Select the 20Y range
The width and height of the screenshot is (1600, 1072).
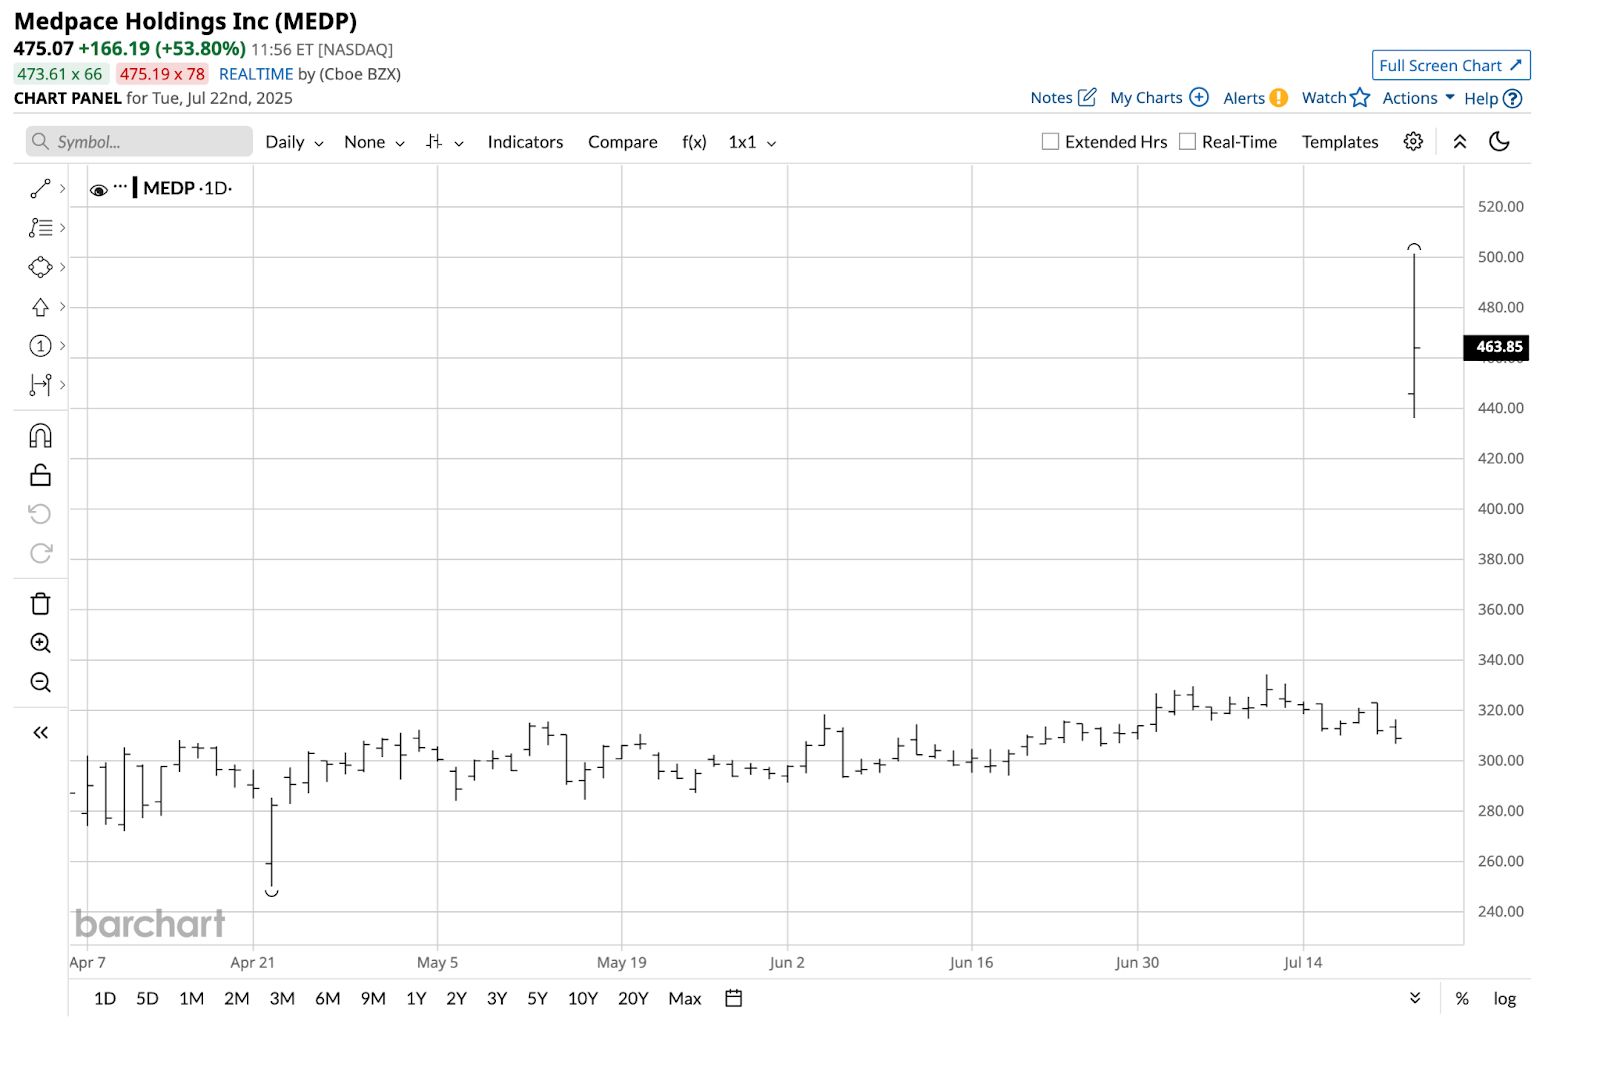point(633,999)
